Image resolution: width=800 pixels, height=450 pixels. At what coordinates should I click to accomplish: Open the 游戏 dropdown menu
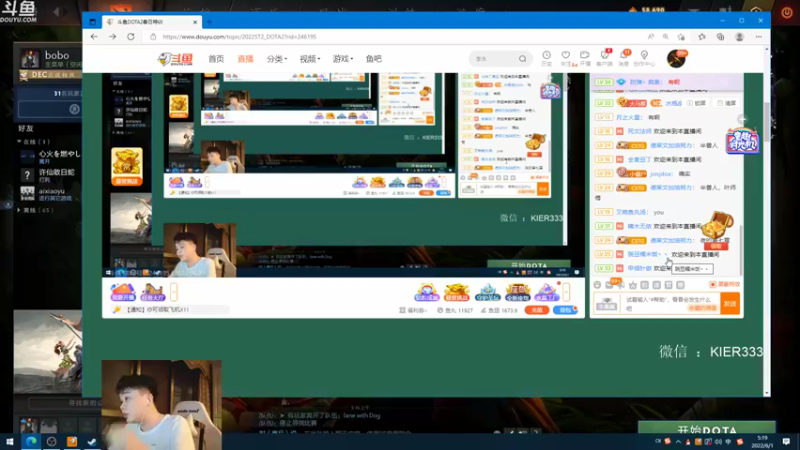click(x=342, y=59)
